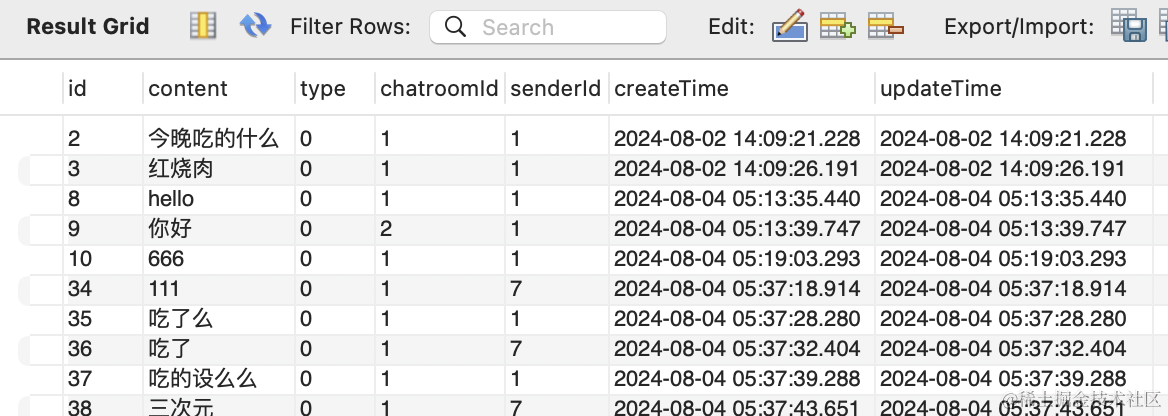Viewport: 1168px width, 416px height.
Task: Click the Result Grid label
Action: click(88, 27)
